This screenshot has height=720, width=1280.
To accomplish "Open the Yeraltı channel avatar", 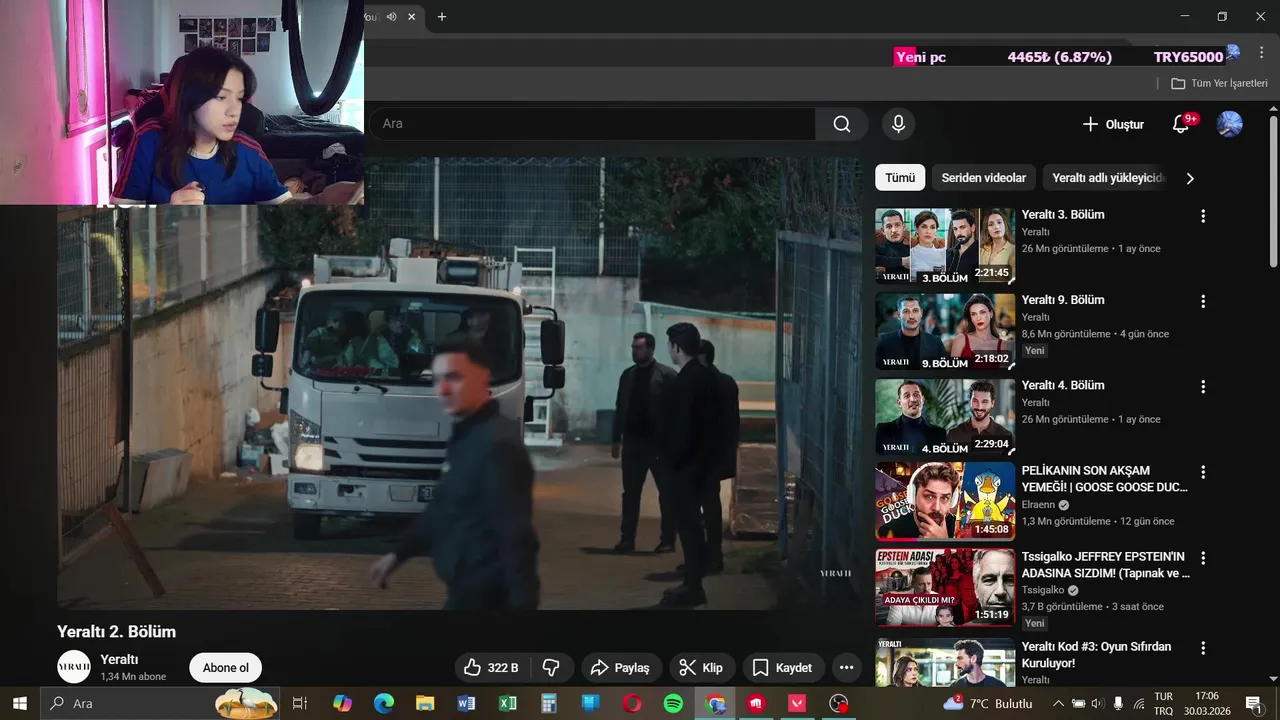I will 74,667.
